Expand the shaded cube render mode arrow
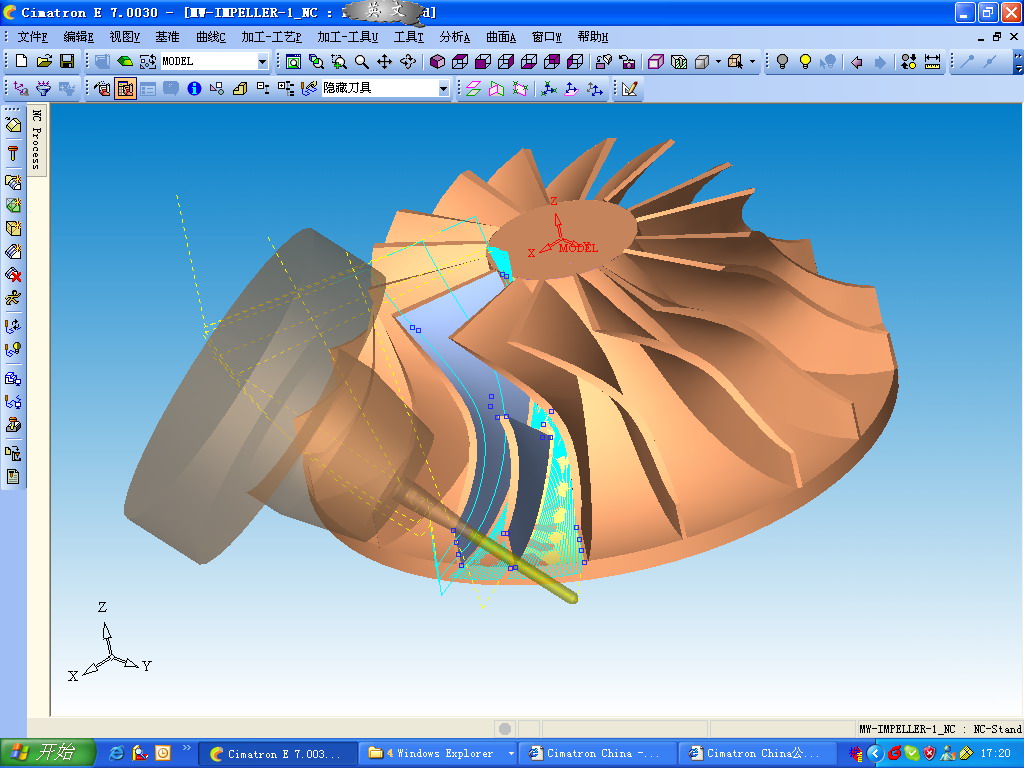The height and width of the screenshot is (768, 1024). [718, 62]
